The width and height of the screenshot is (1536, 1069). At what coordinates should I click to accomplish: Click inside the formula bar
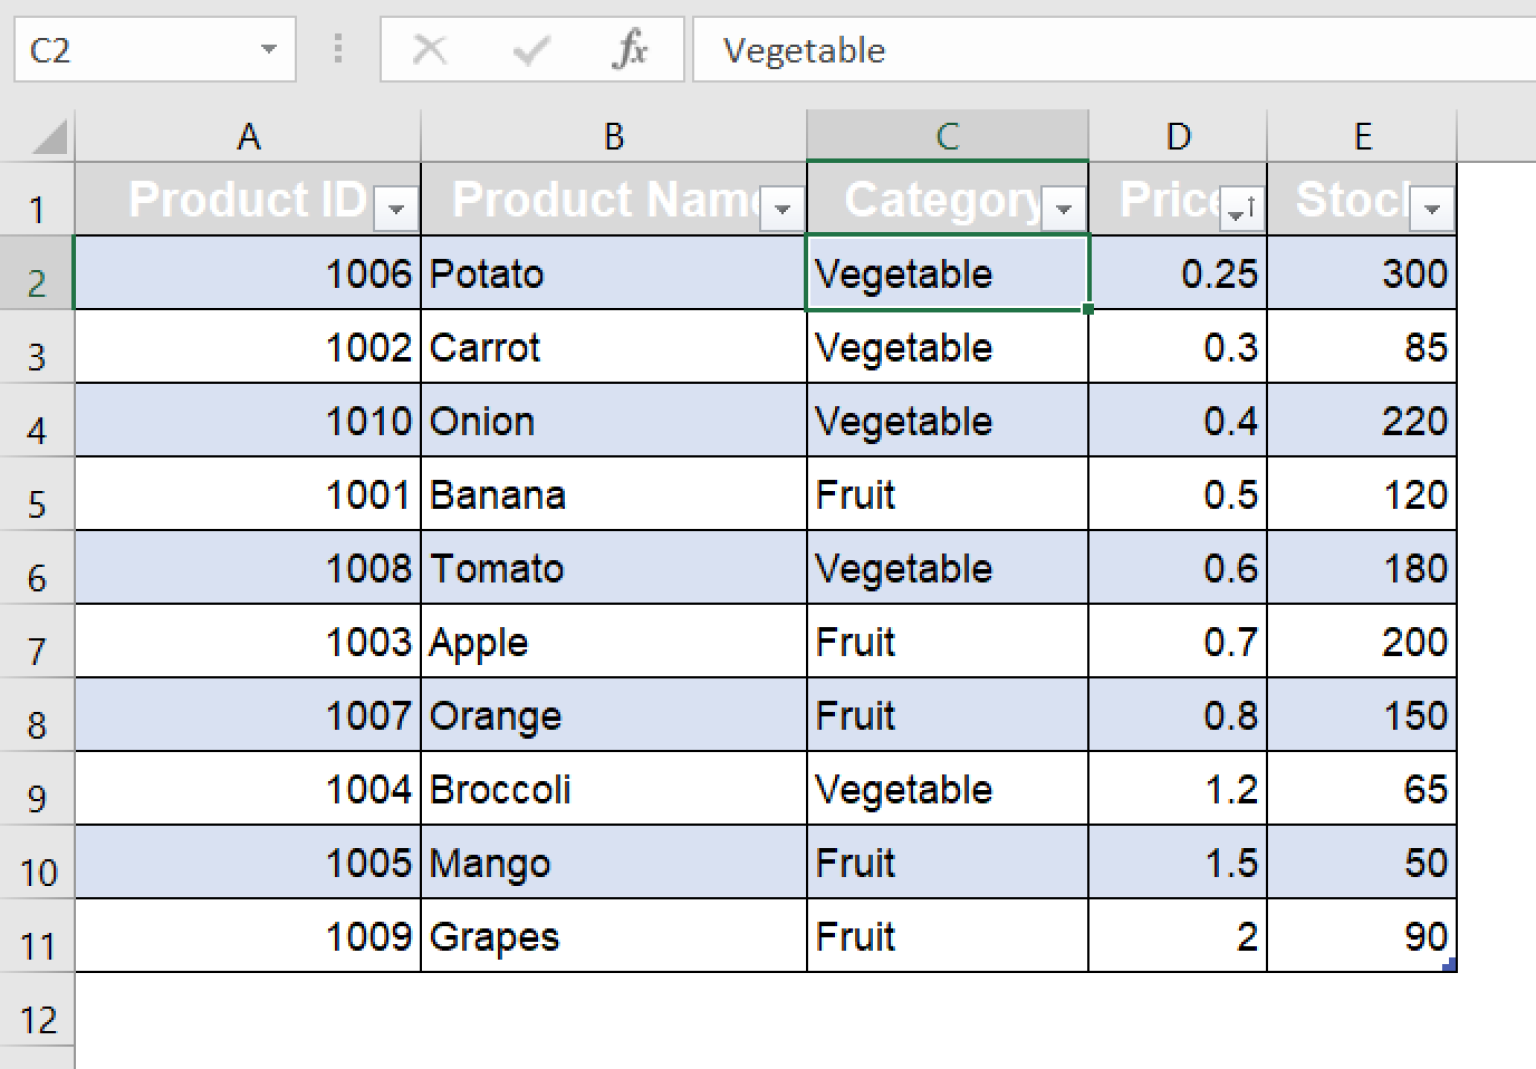coord(1000,49)
